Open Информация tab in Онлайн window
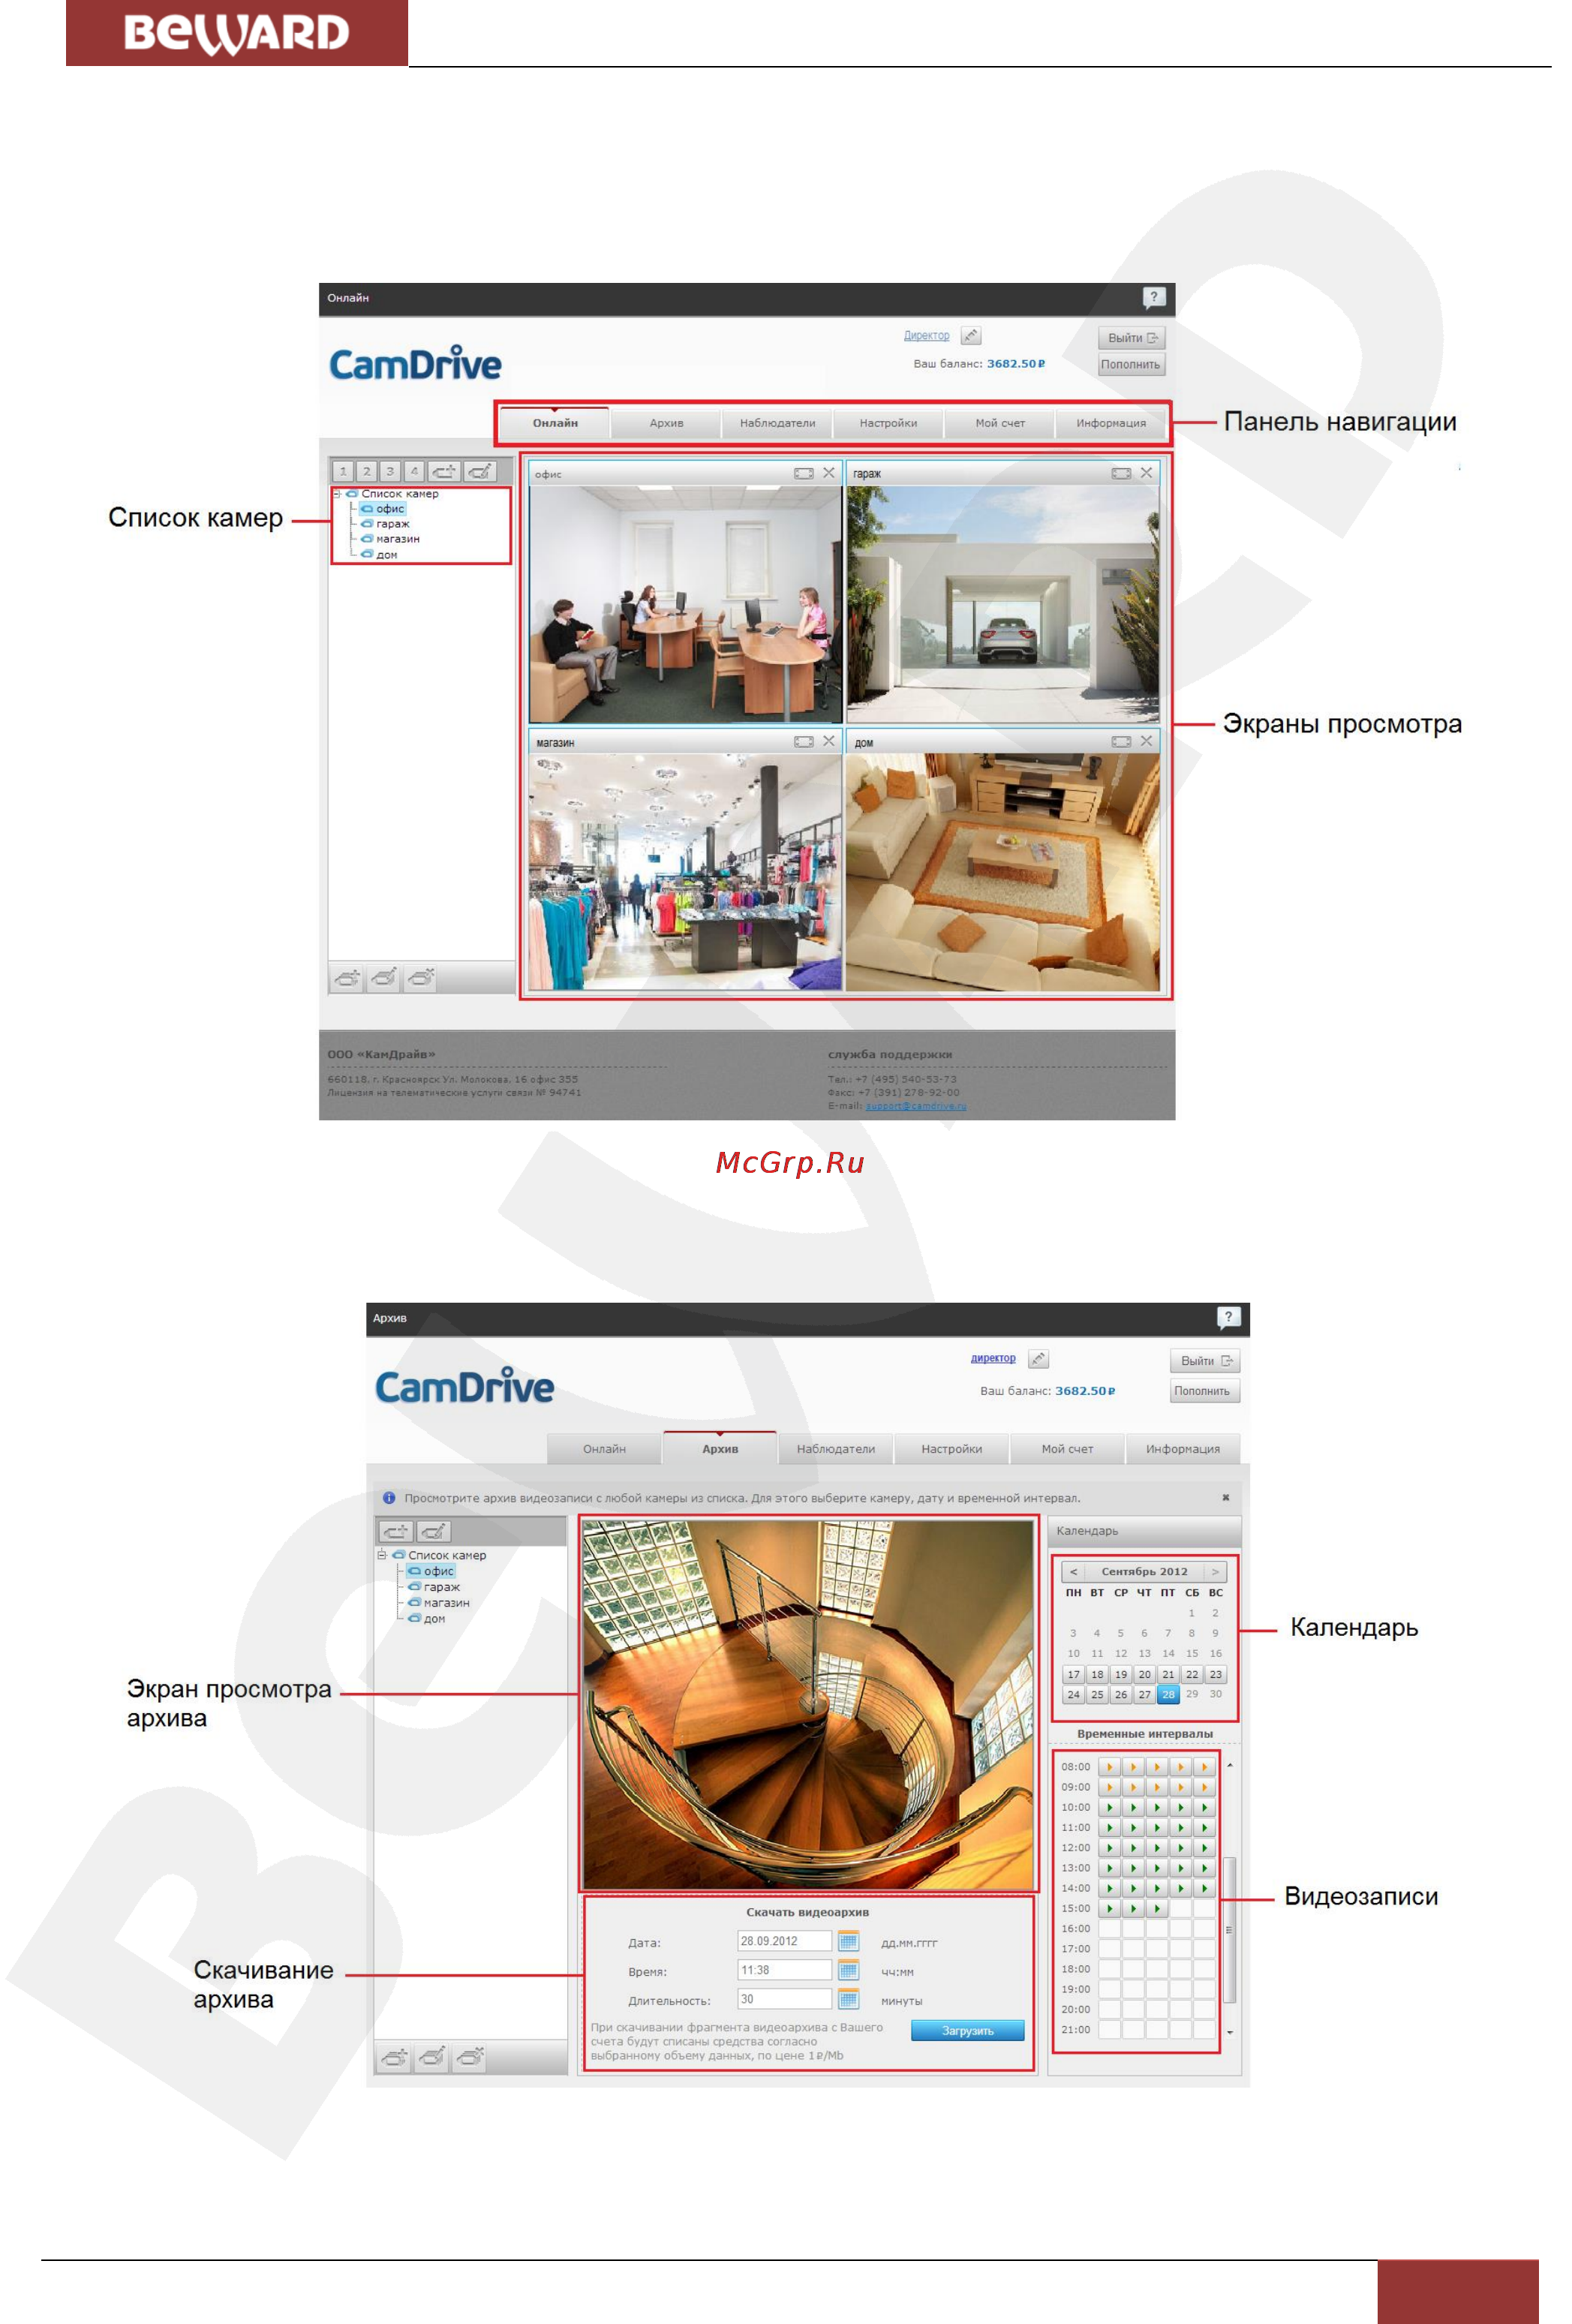Viewport: 1572px width, 2324px height. click(x=1111, y=423)
